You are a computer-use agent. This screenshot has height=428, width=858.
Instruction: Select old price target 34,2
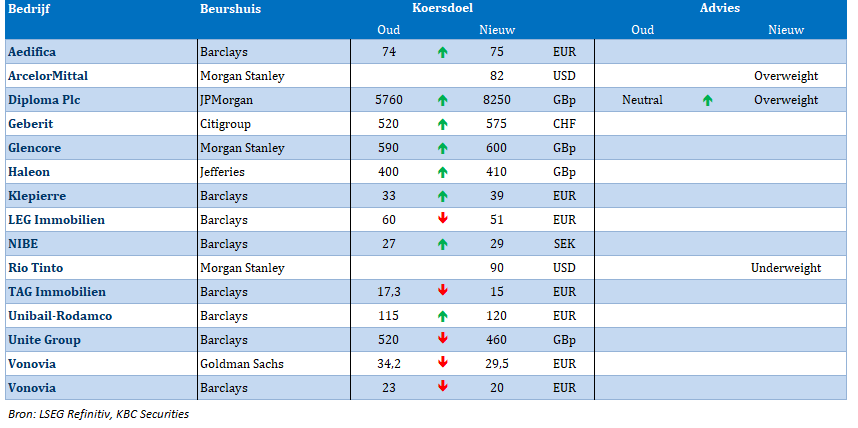[389, 365]
